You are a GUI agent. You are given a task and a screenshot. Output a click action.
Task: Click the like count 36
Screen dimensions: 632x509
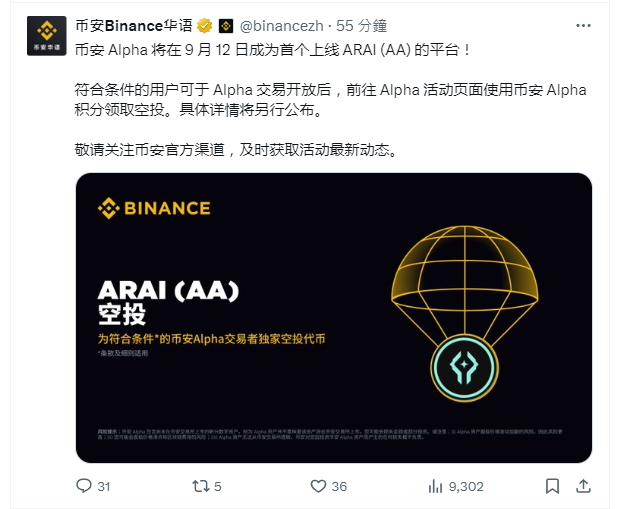pos(339,486)
